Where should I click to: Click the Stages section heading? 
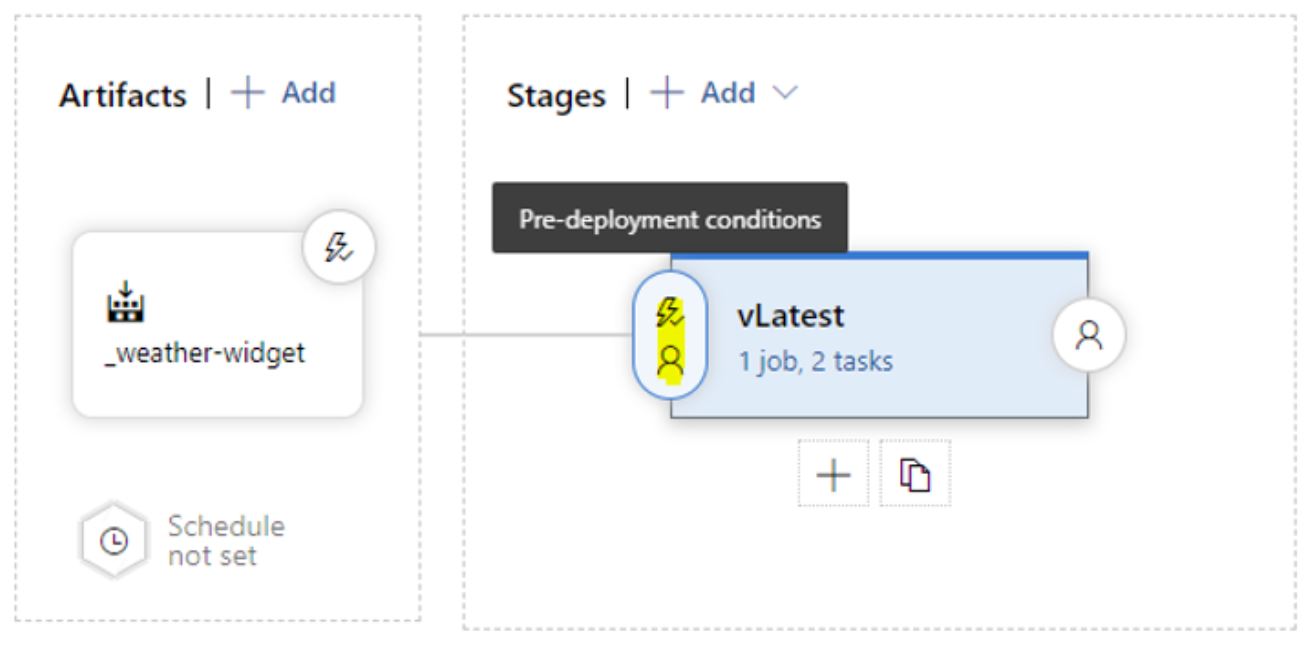[x=556, y=95]
